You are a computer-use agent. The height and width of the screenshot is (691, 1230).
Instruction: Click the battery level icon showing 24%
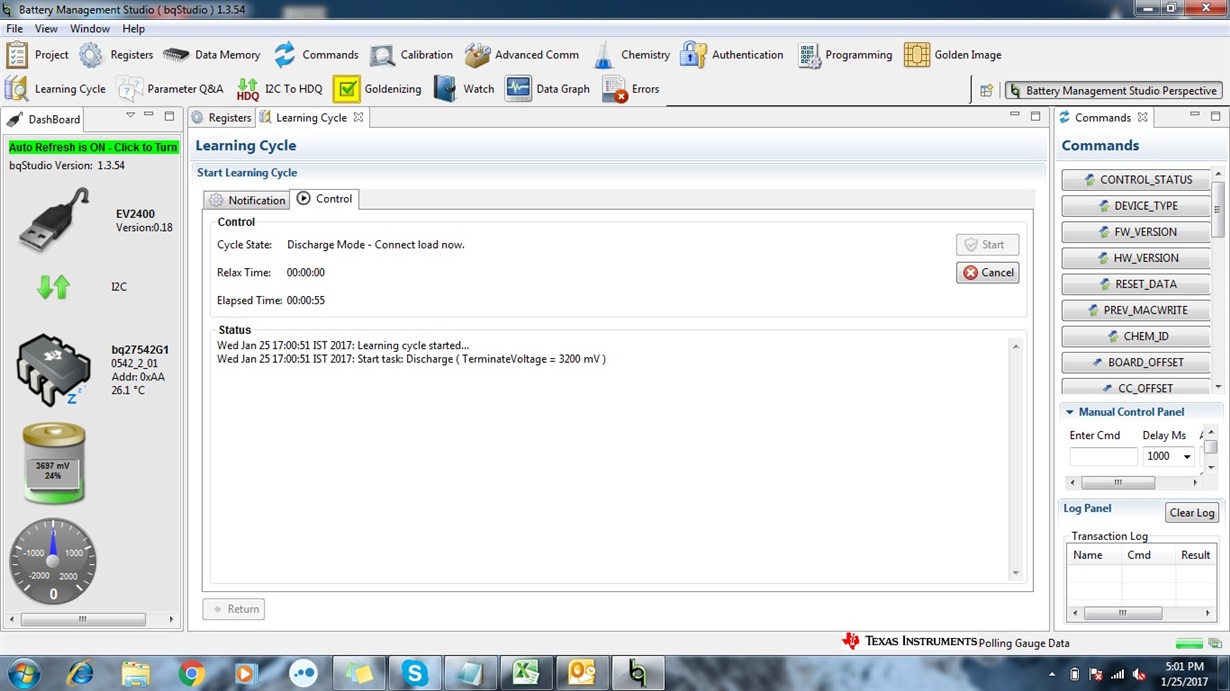click(54, 463)
